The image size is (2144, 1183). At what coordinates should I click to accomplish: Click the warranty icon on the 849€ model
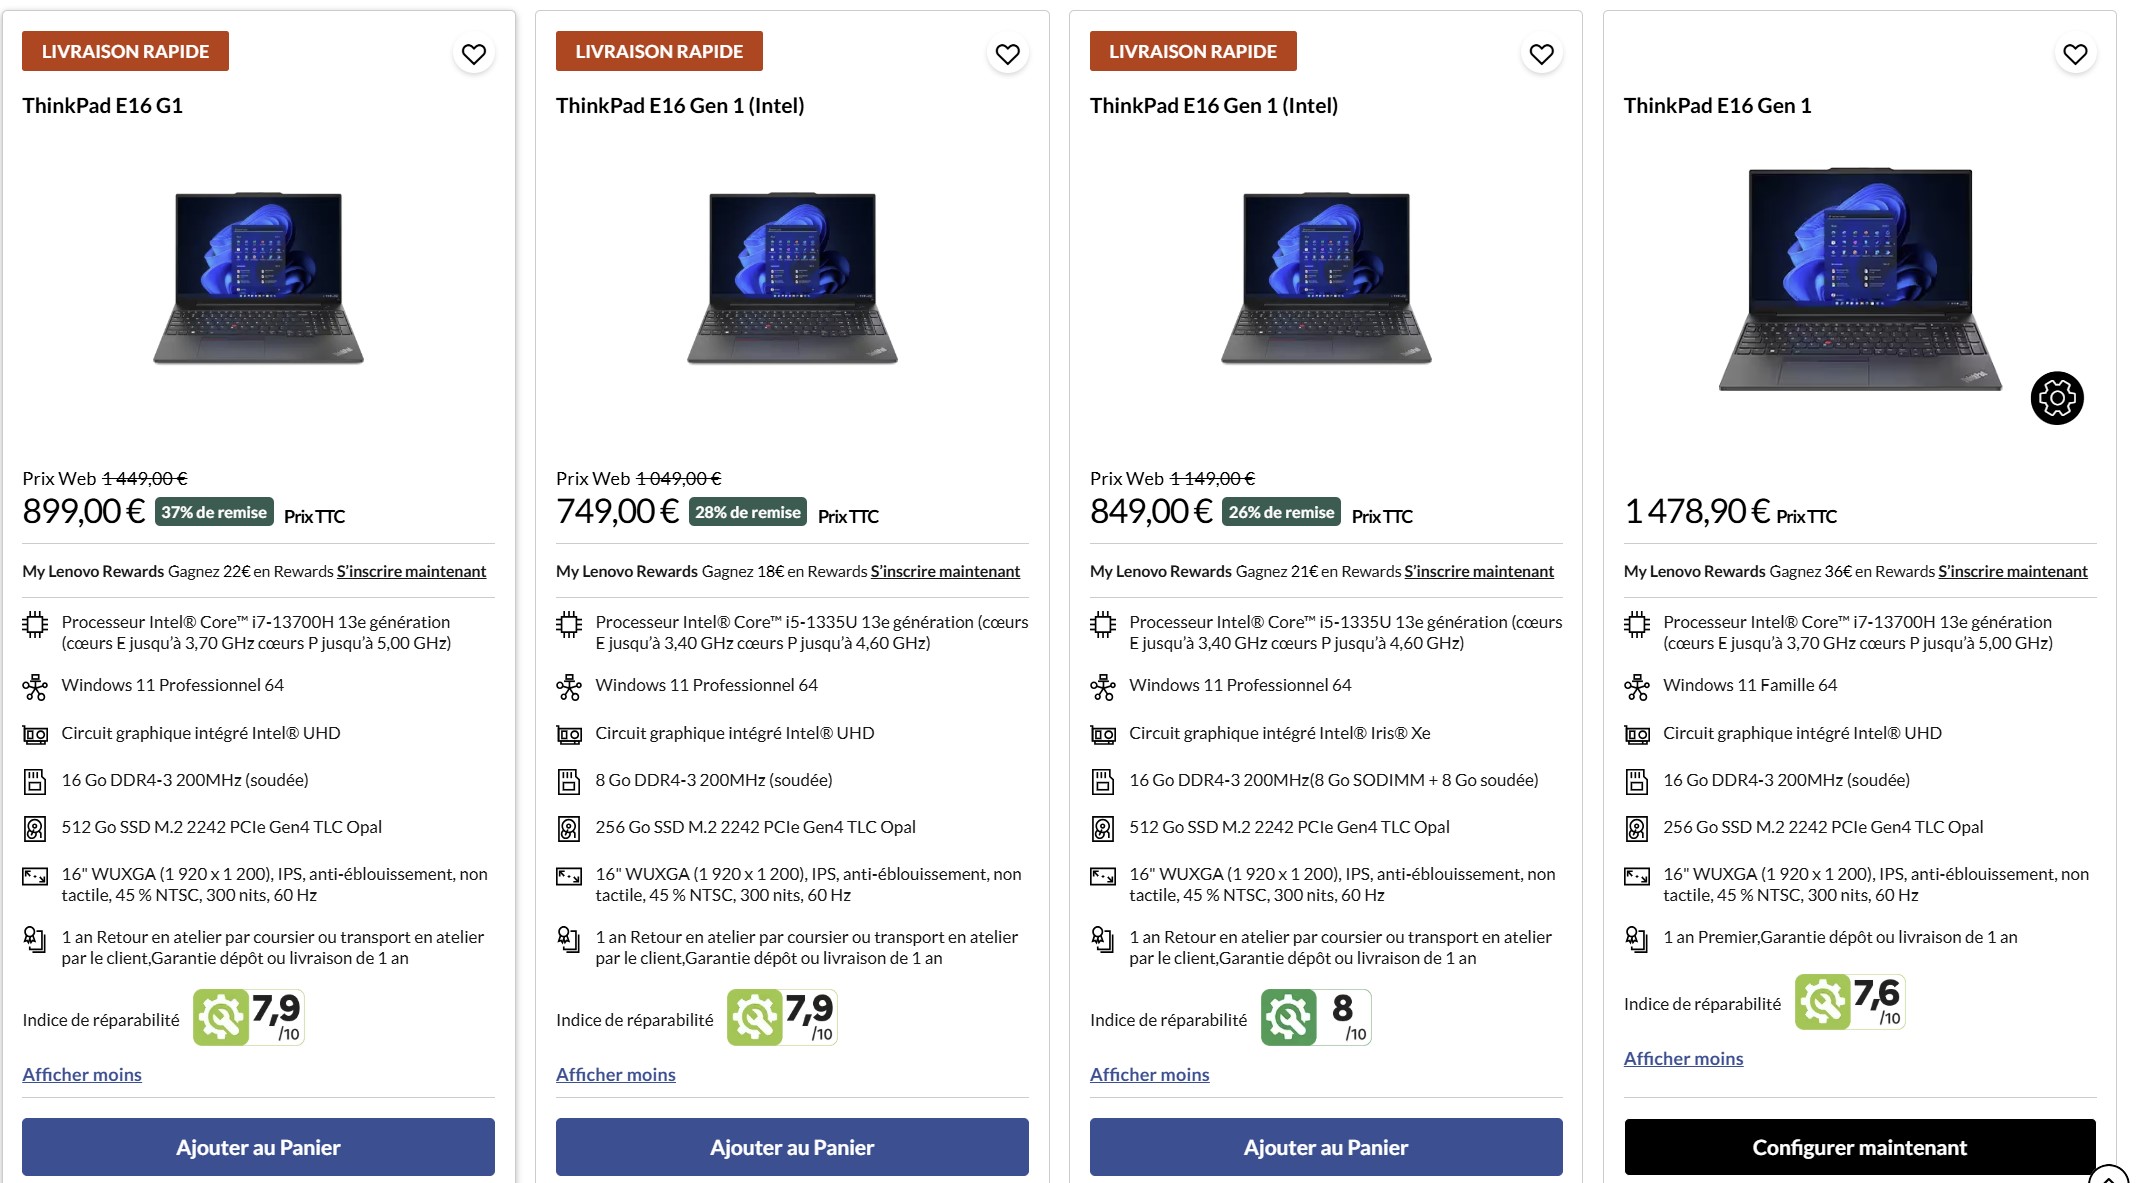tap(1104, 940)
